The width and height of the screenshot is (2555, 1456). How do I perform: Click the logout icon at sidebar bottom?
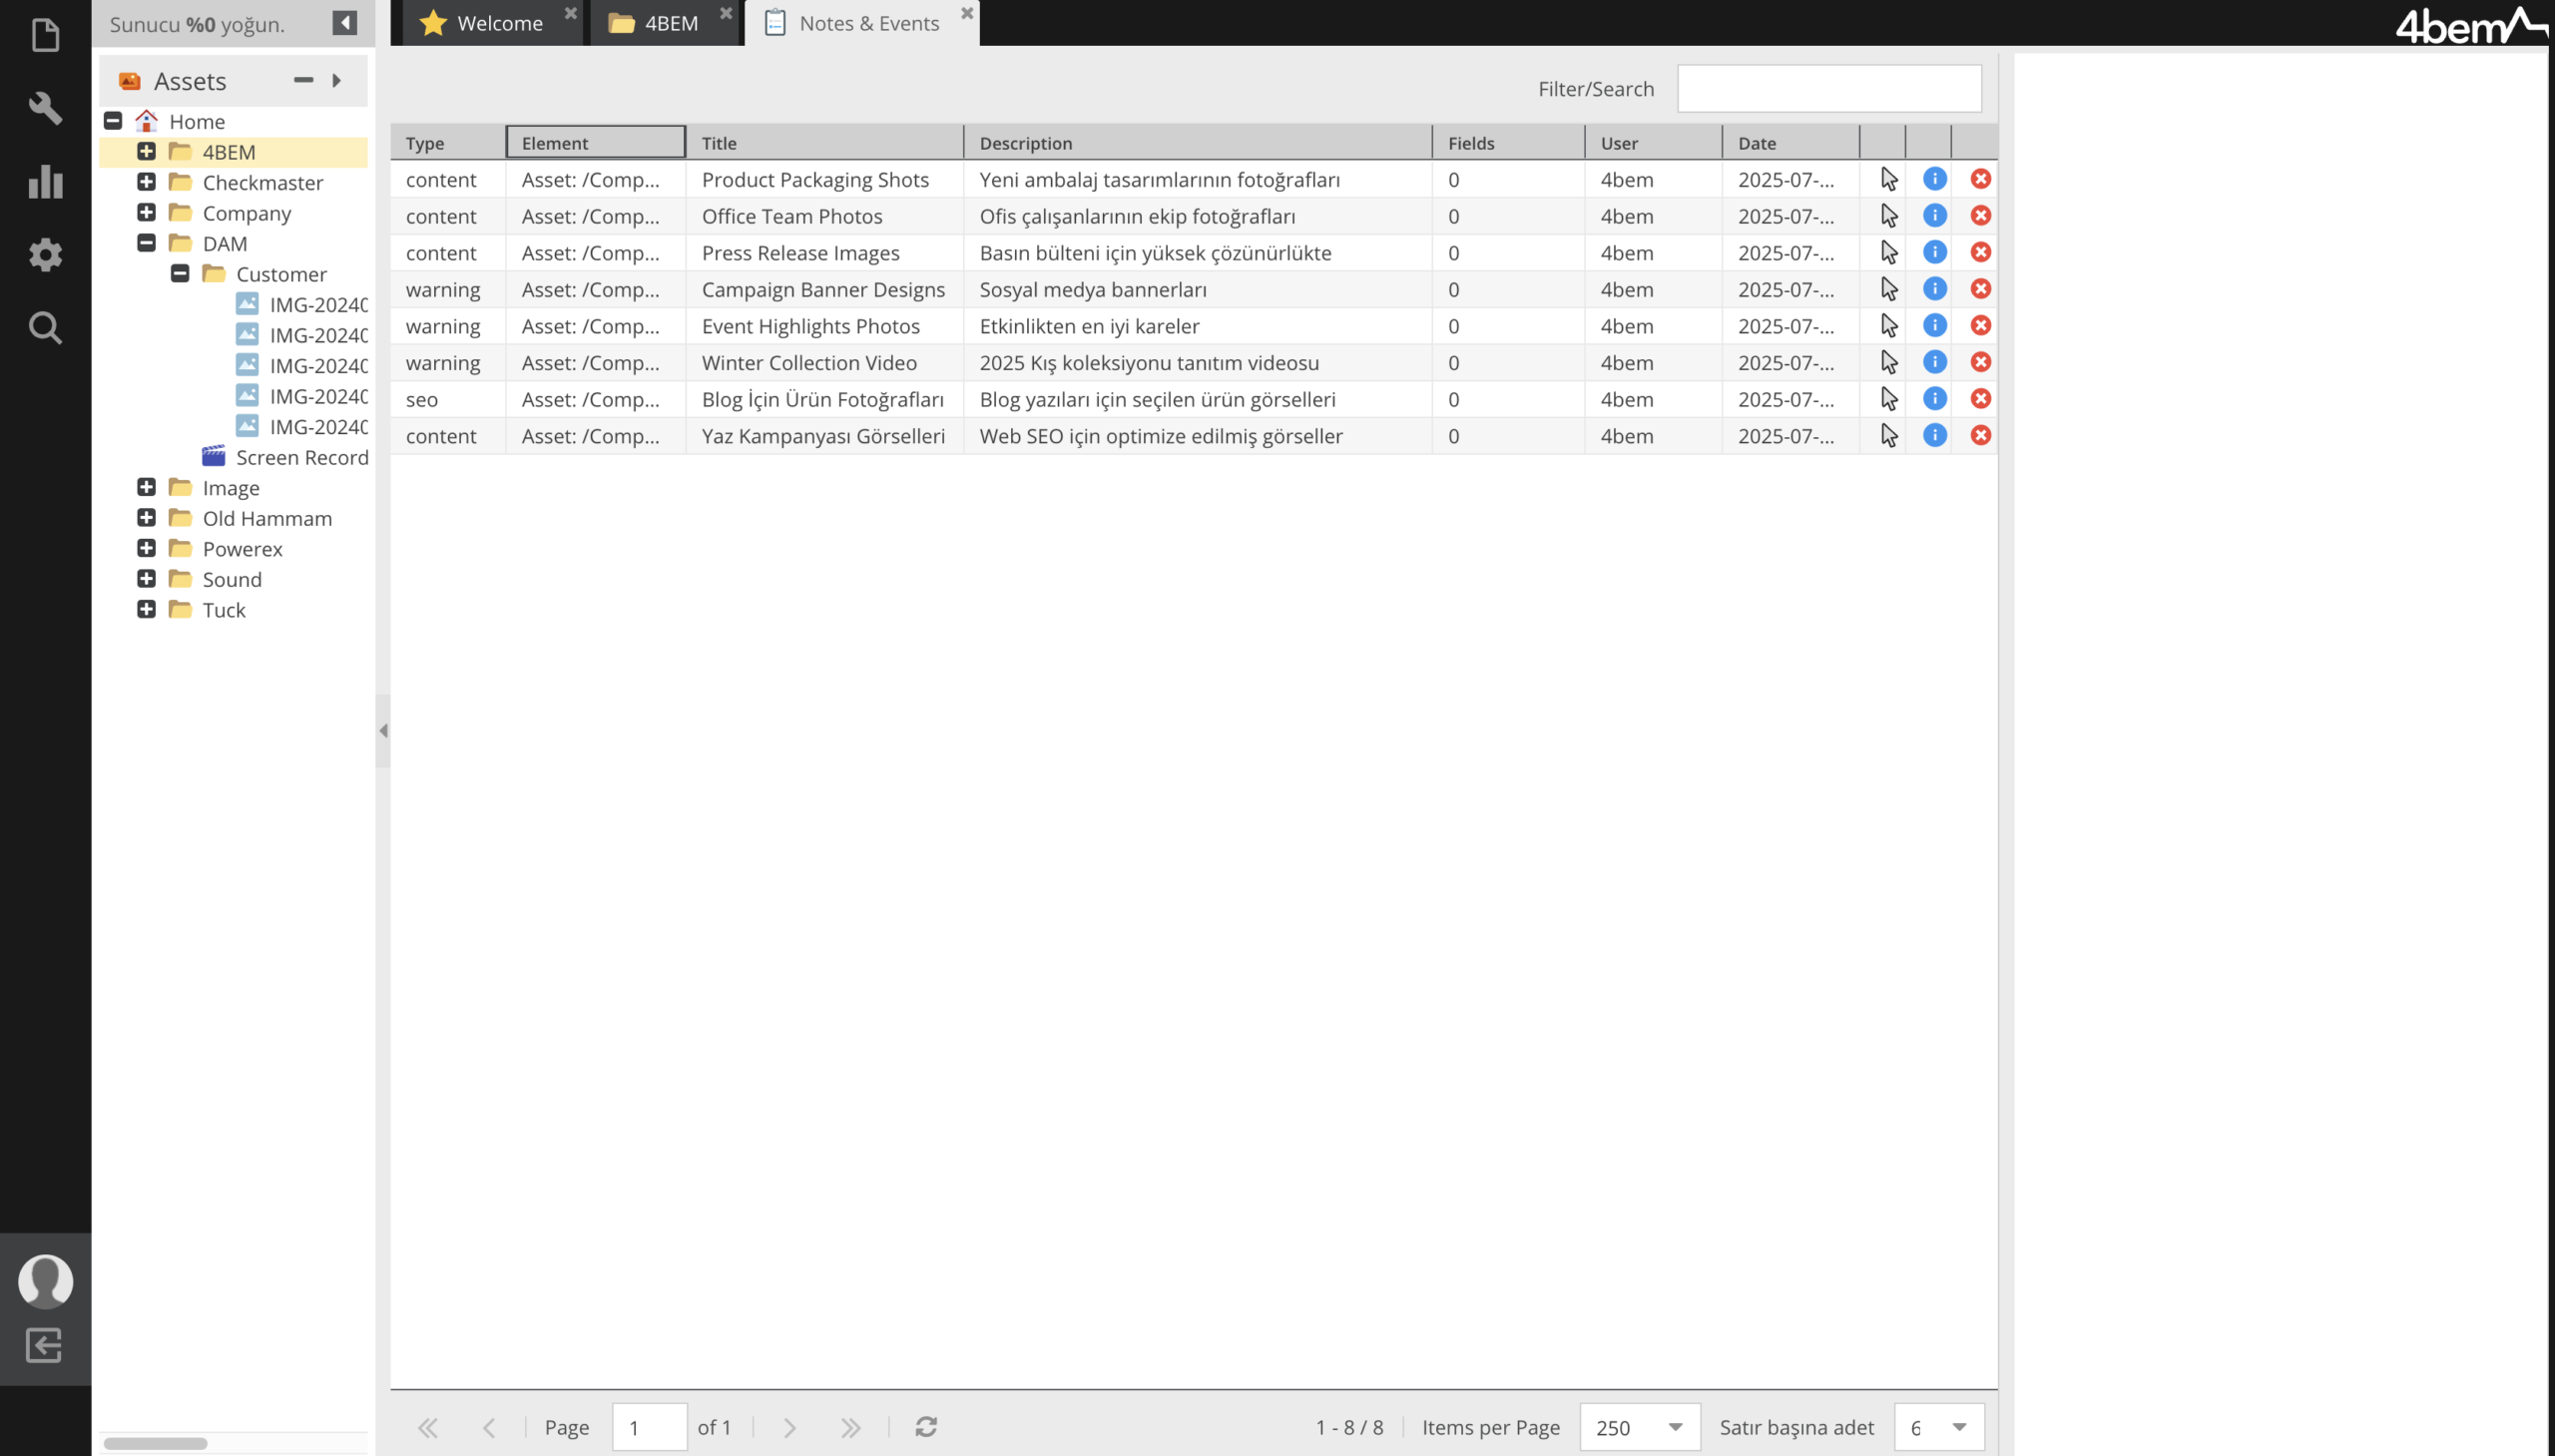tap(44, 1344)
